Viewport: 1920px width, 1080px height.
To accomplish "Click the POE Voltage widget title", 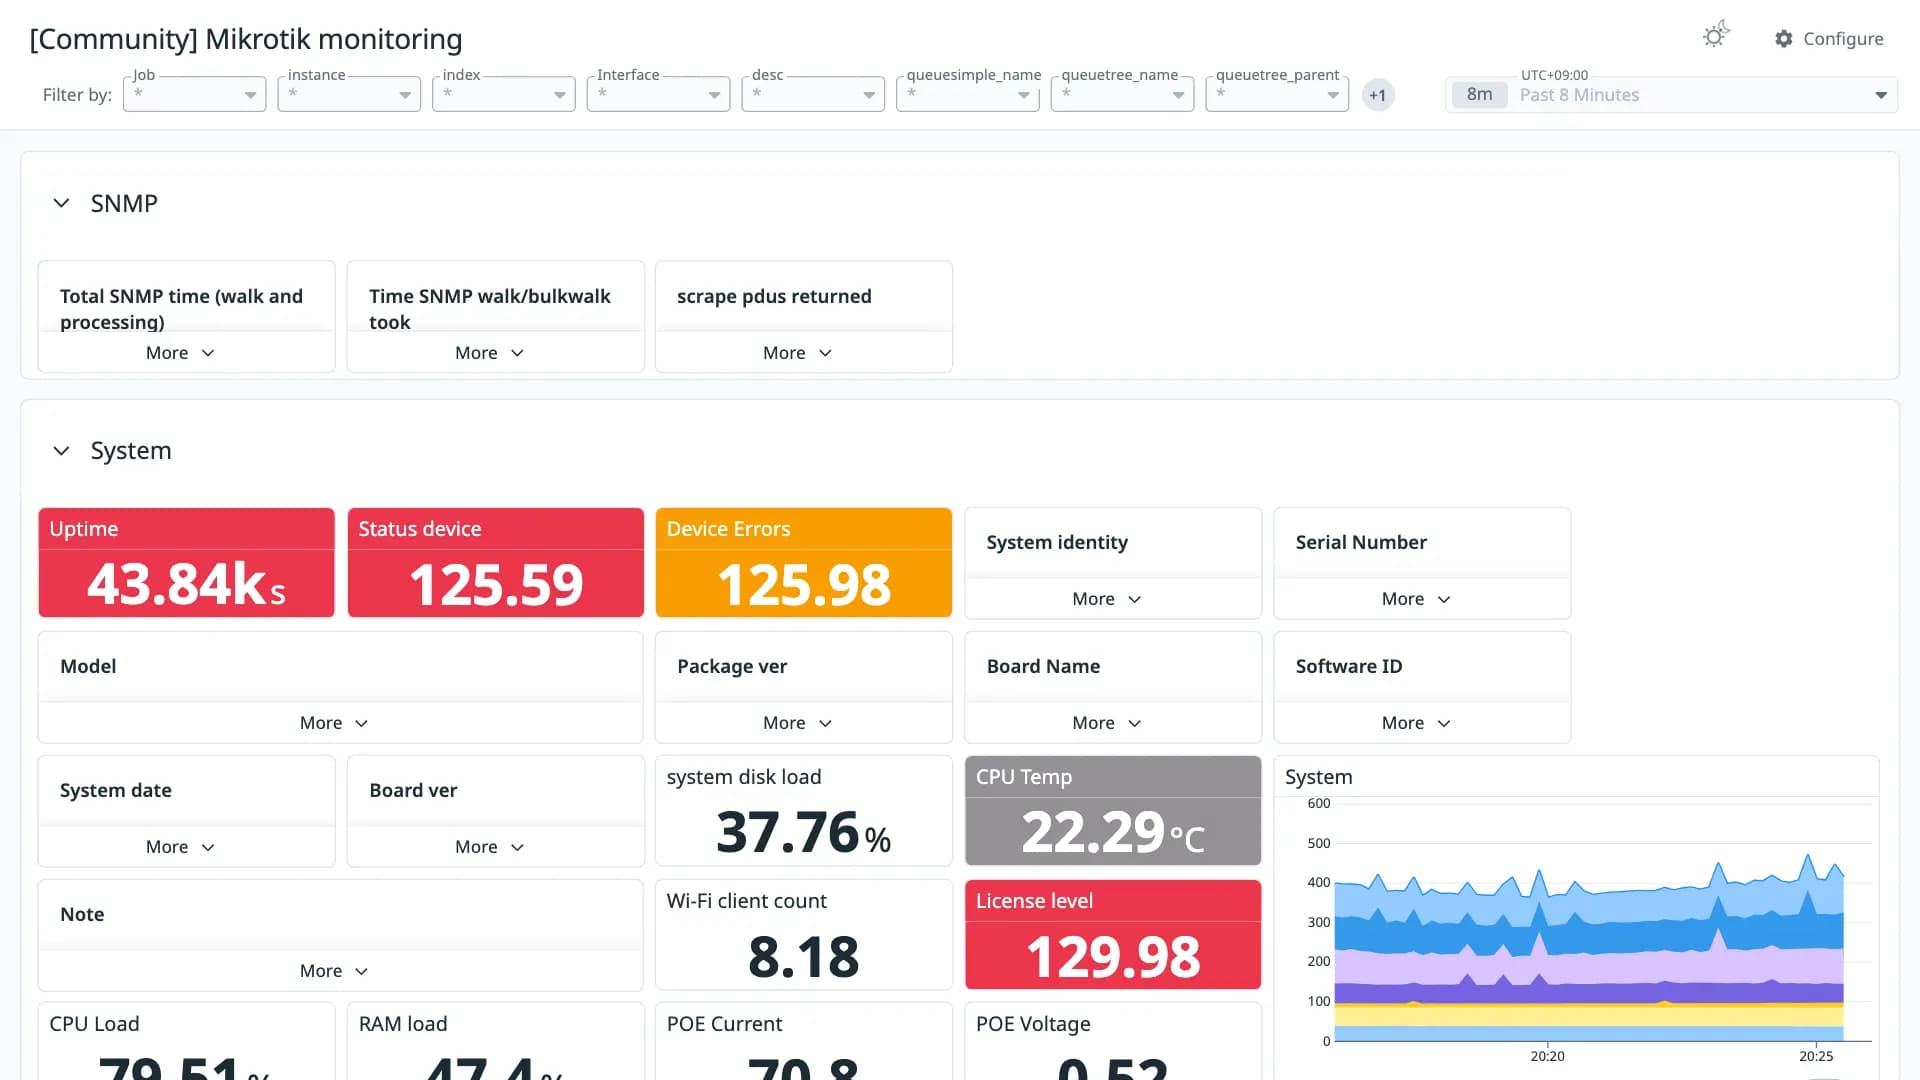I will pyautogui.click(x=1033, y=1024).
